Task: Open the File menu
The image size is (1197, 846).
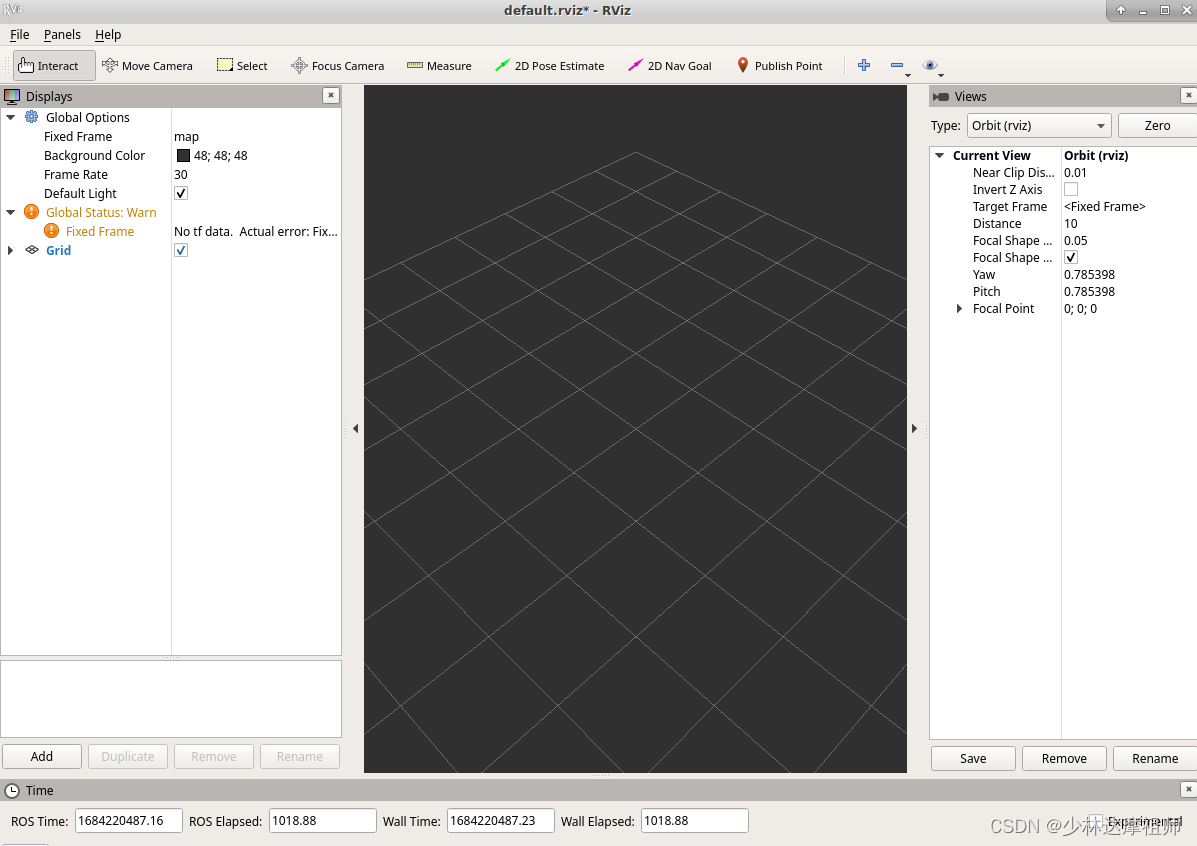Action: (20, 34)
